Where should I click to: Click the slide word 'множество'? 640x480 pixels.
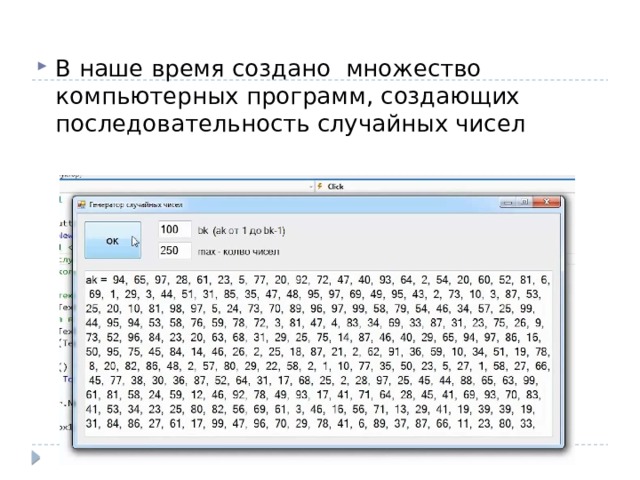pos(413,69)
